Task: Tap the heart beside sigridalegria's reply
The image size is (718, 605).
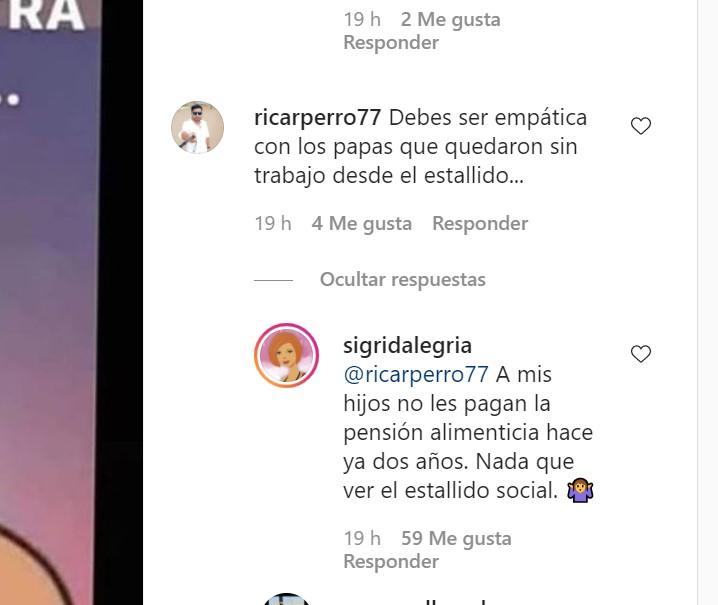Action: [641, 354]
